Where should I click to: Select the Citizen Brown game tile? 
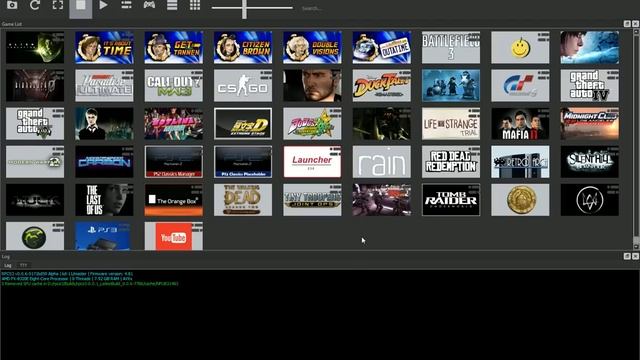coord(243,47)
